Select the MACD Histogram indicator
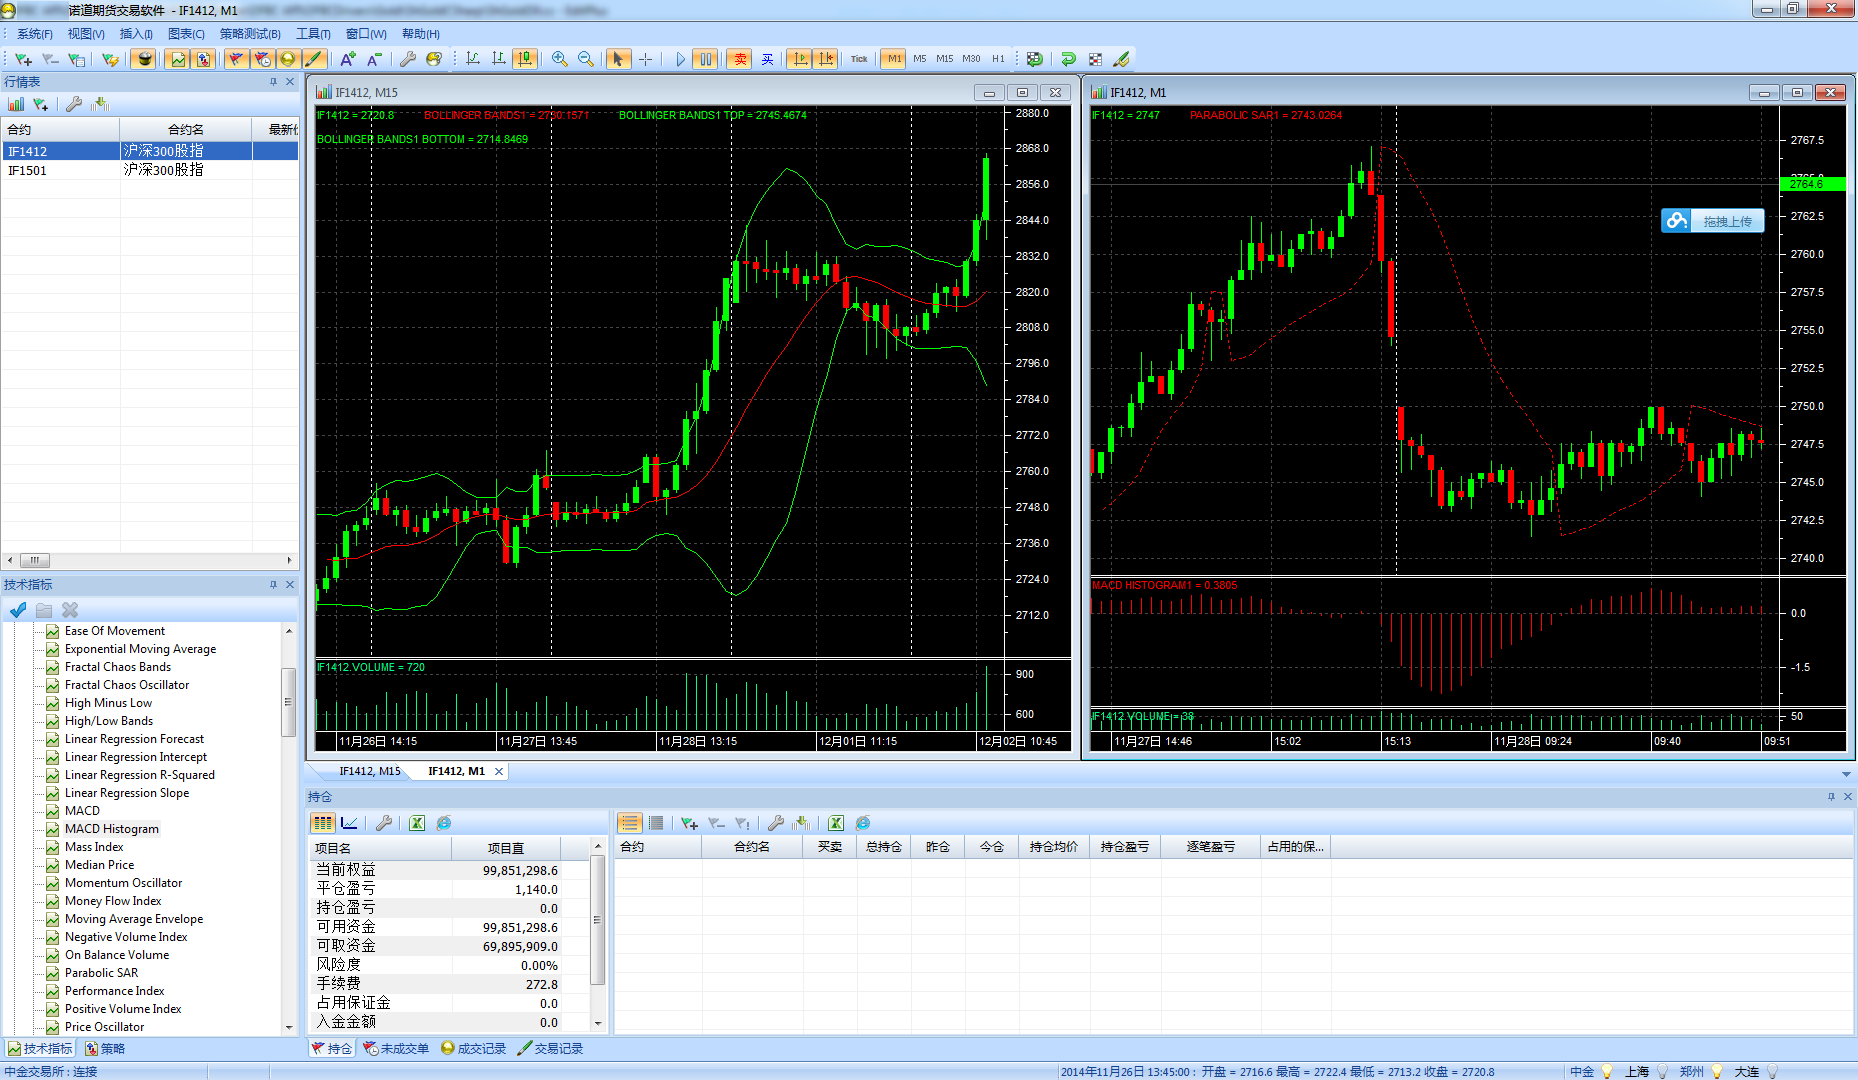This screenshot has height=1080, width=1858. click(x=111, y=829)
